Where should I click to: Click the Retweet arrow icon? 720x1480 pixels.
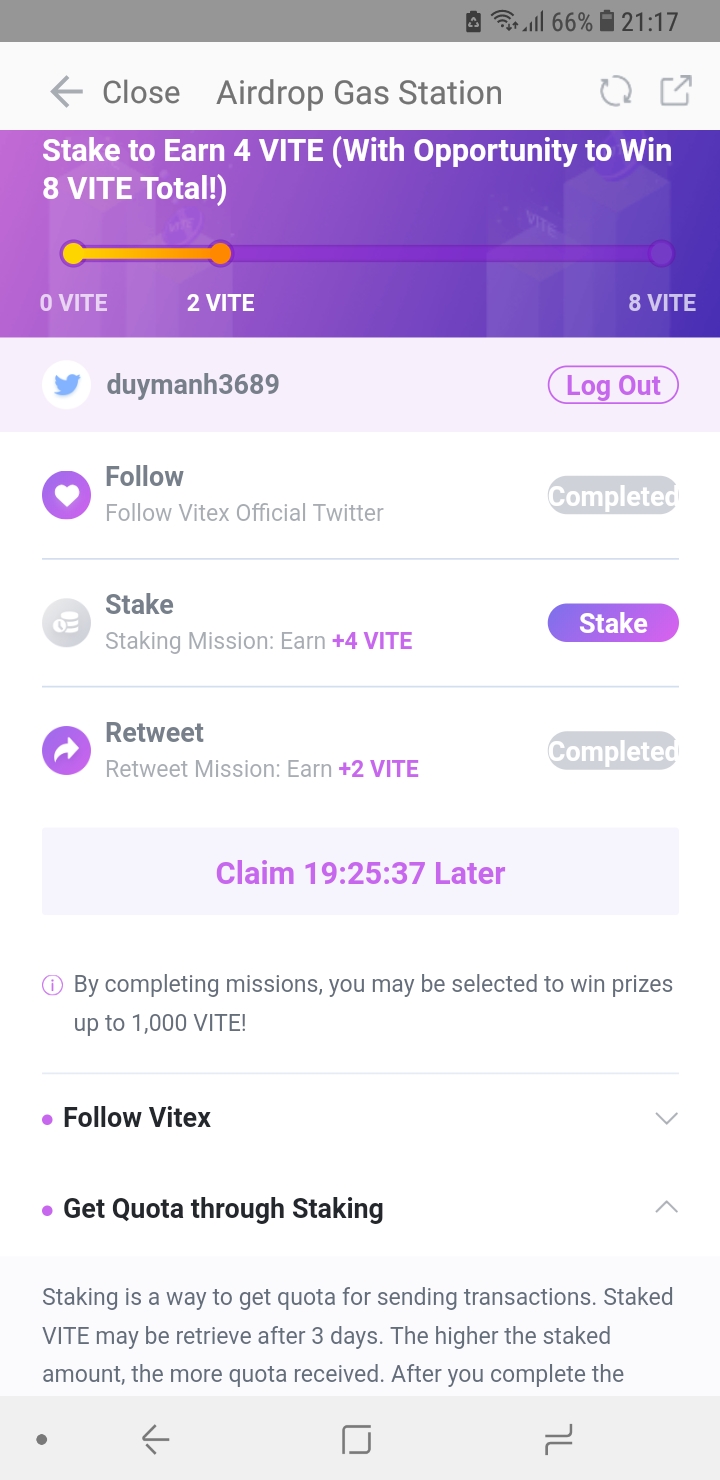pos(66,751)
